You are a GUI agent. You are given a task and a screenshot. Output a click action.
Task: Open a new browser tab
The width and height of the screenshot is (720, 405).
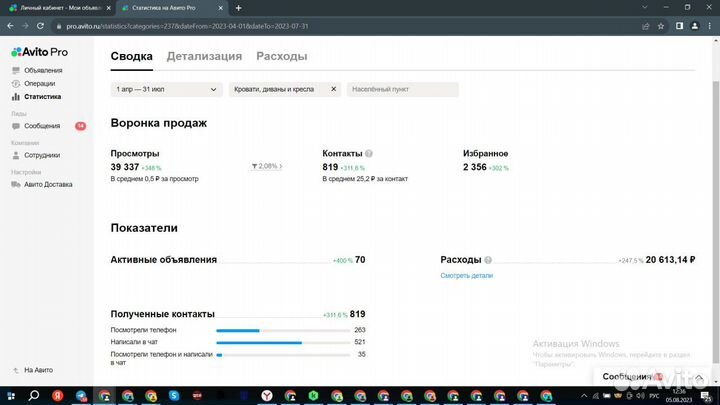(238, 8)
